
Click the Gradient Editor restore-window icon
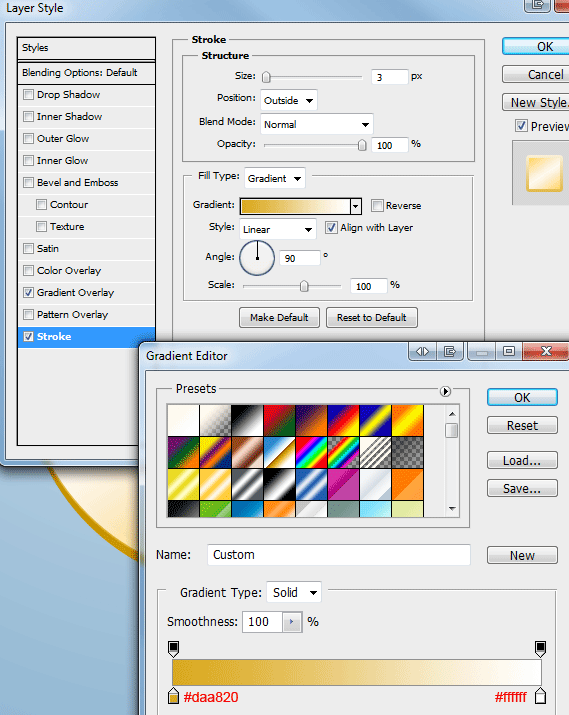[x=509, y=351]
